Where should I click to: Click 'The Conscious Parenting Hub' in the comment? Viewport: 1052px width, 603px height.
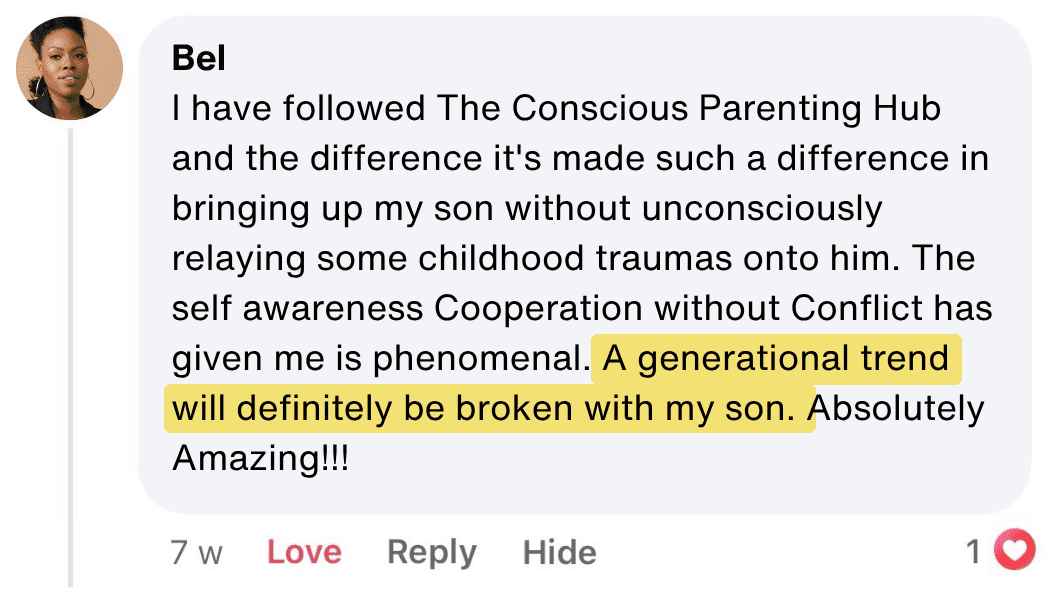point(688,108)
